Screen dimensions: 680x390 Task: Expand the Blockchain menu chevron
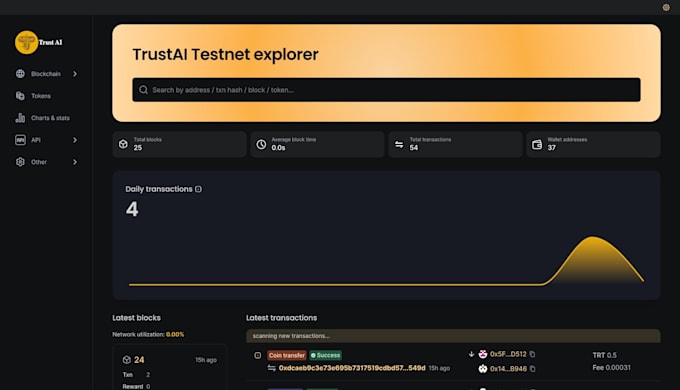[x=75, y=74]
